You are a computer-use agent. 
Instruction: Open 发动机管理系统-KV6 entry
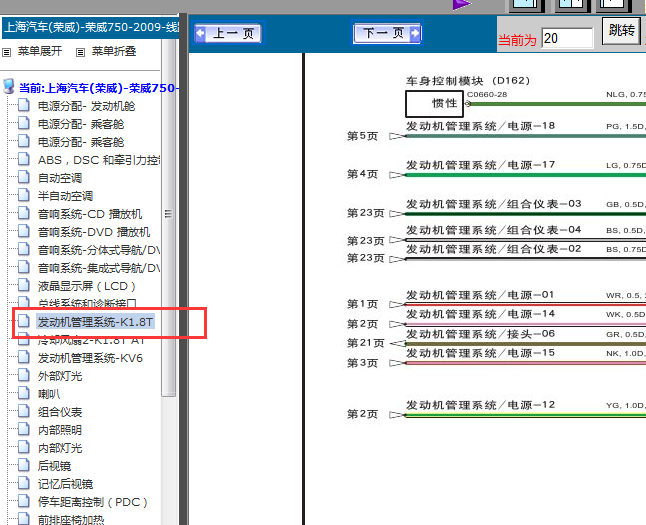click(90, 358)
